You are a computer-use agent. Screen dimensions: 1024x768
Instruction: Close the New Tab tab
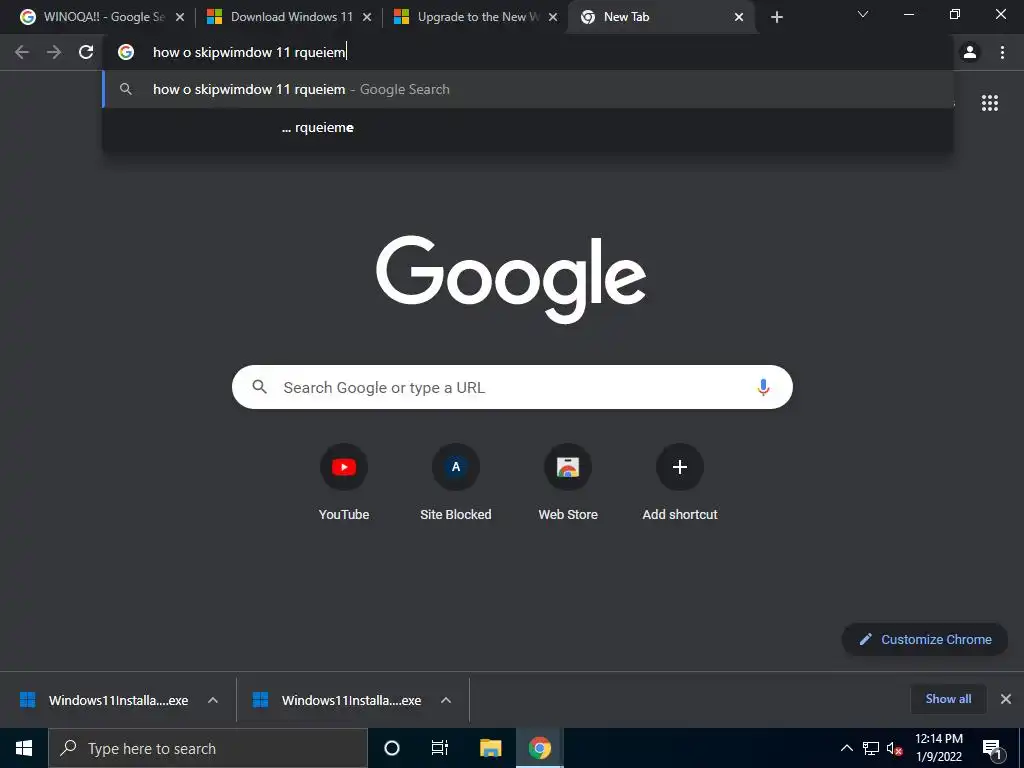739,17
